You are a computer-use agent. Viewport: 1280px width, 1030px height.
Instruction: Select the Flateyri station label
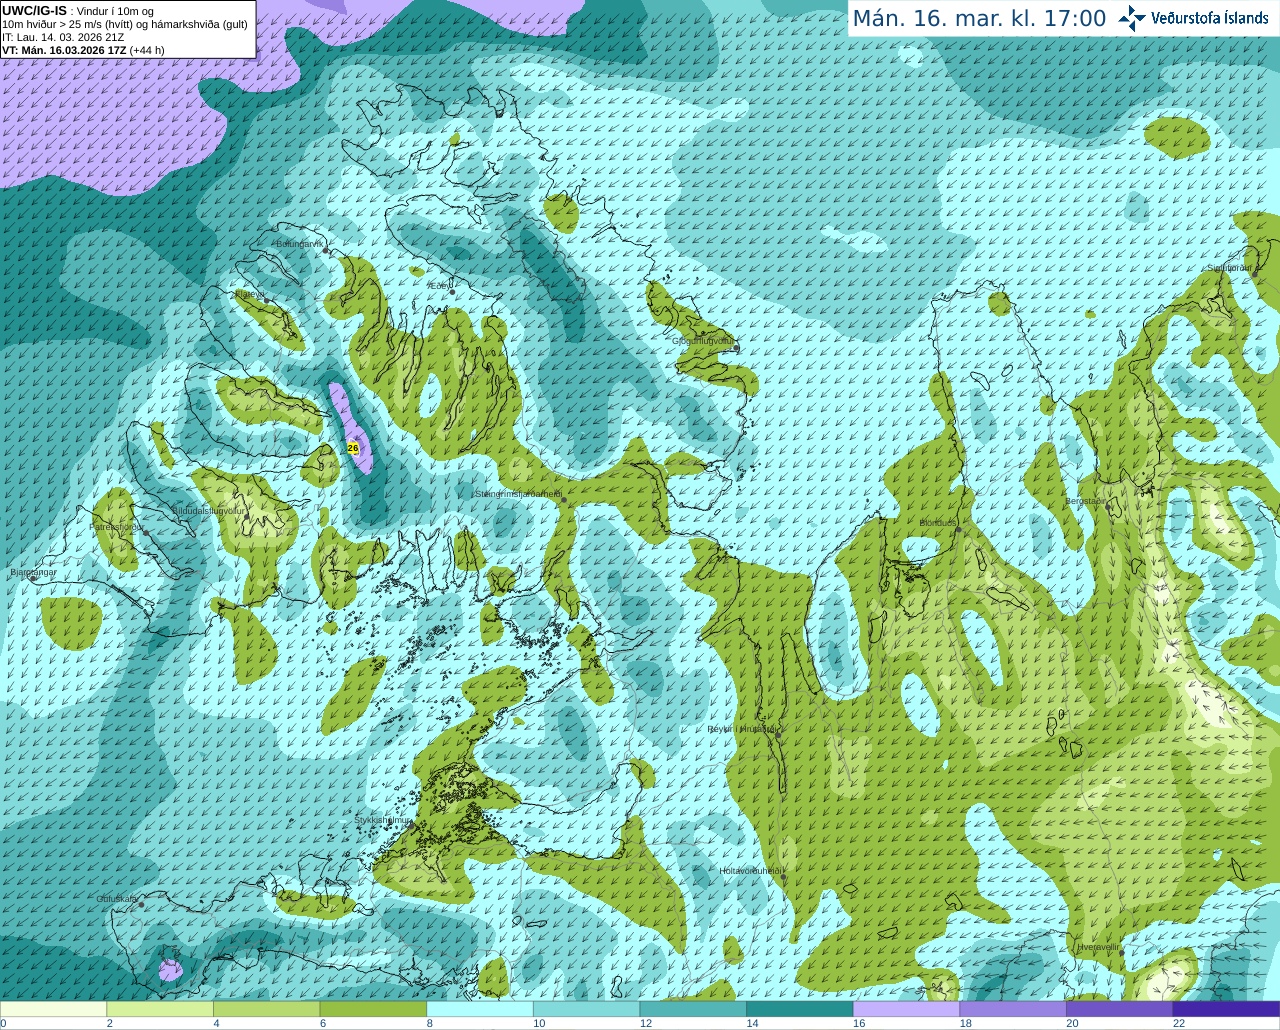(249, 294)
